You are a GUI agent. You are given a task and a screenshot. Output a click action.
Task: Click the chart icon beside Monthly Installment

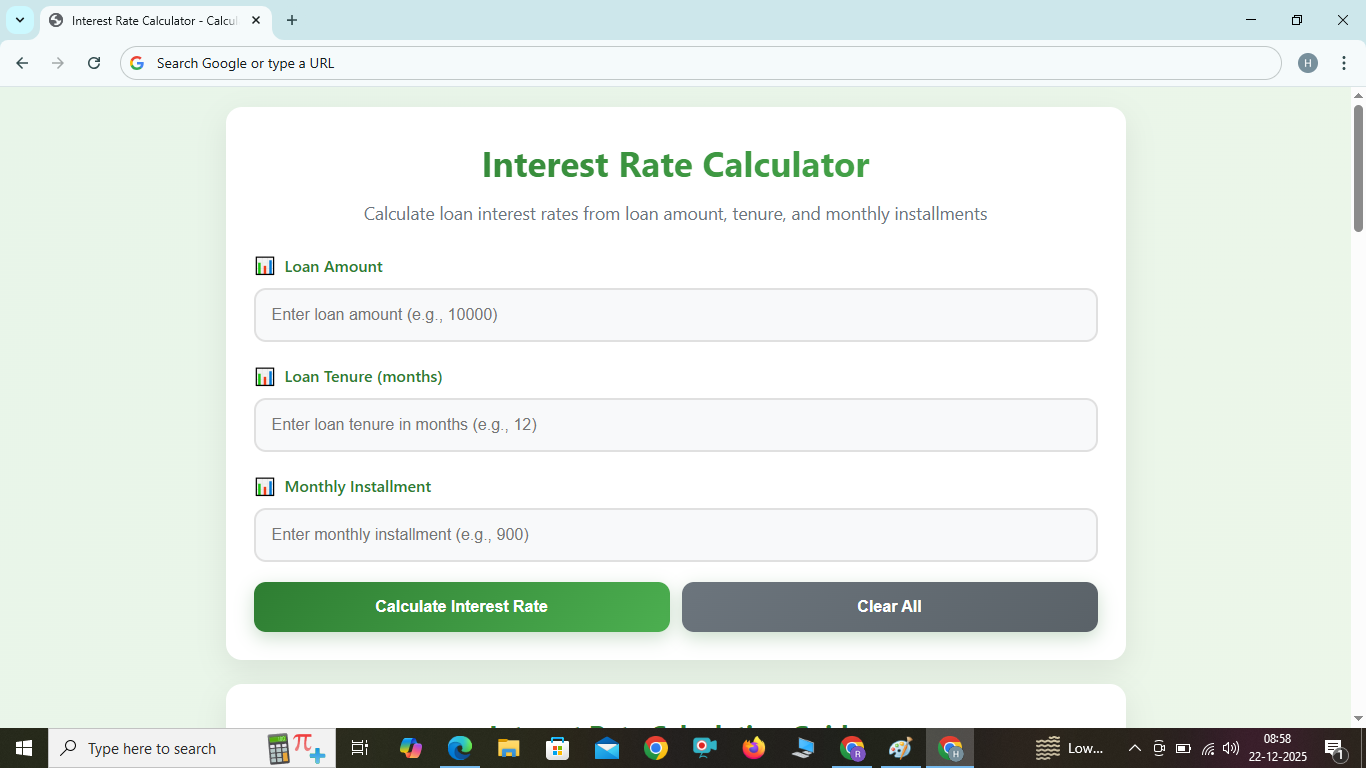pos(265,487)
